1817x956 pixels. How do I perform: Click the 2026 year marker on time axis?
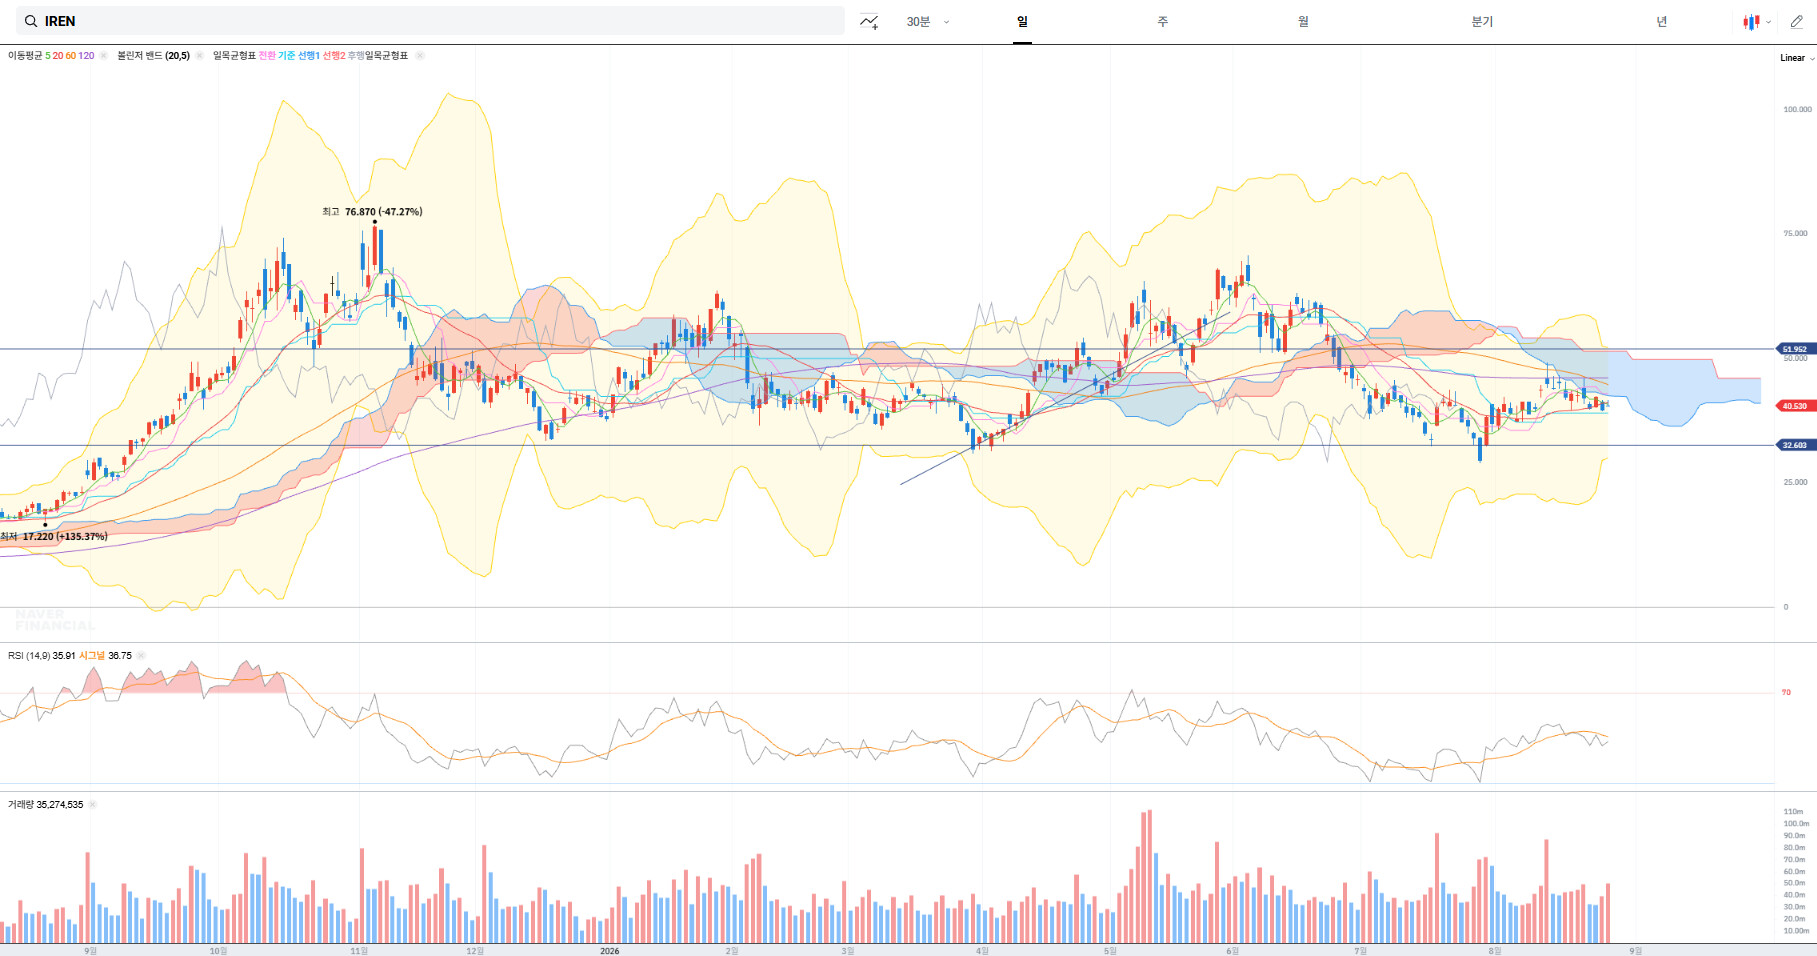[x=609, y=951]
